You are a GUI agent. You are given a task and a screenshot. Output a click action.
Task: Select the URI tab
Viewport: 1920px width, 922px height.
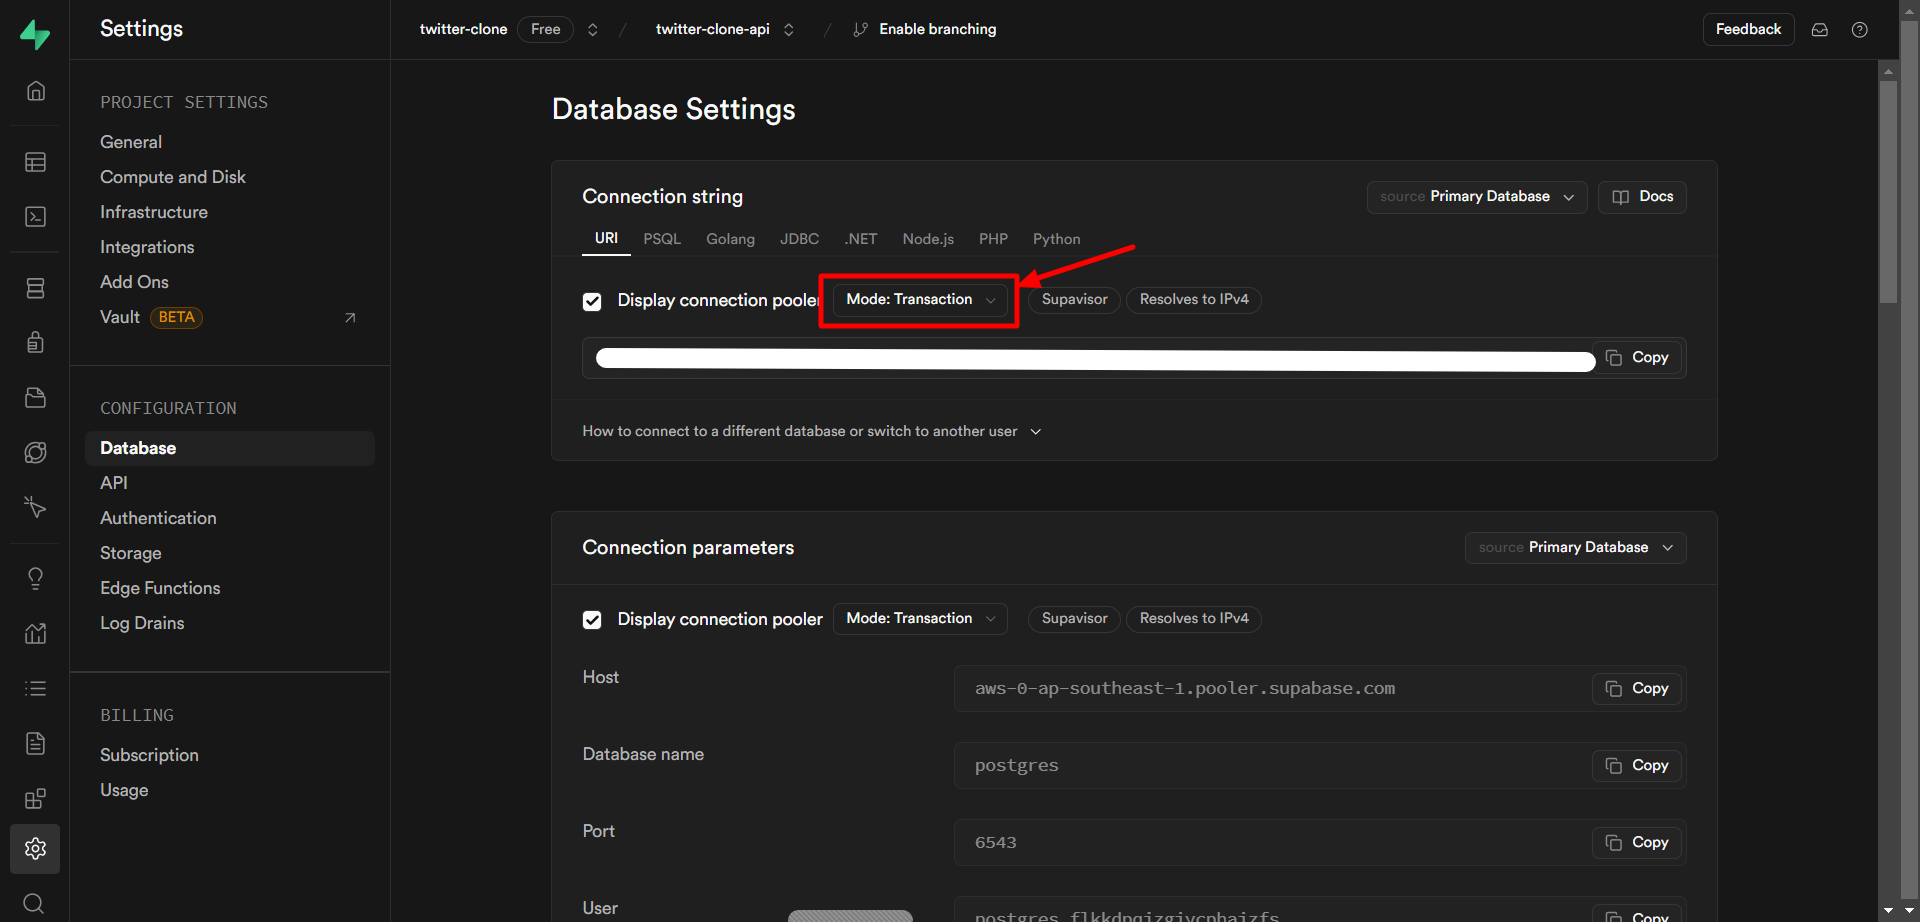(x=606, y=239)
